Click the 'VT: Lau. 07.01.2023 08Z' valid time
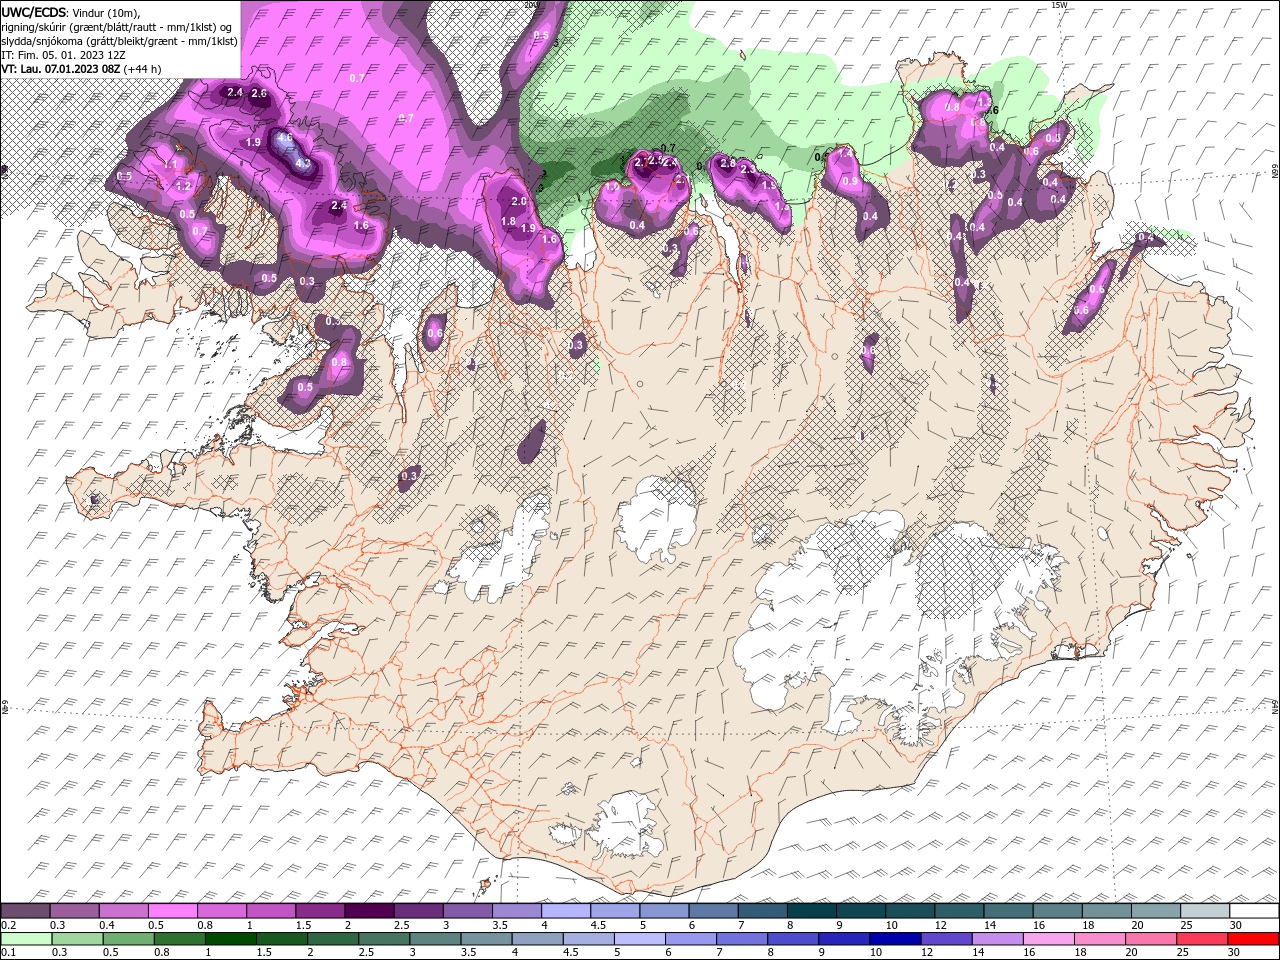 point(61,69)
